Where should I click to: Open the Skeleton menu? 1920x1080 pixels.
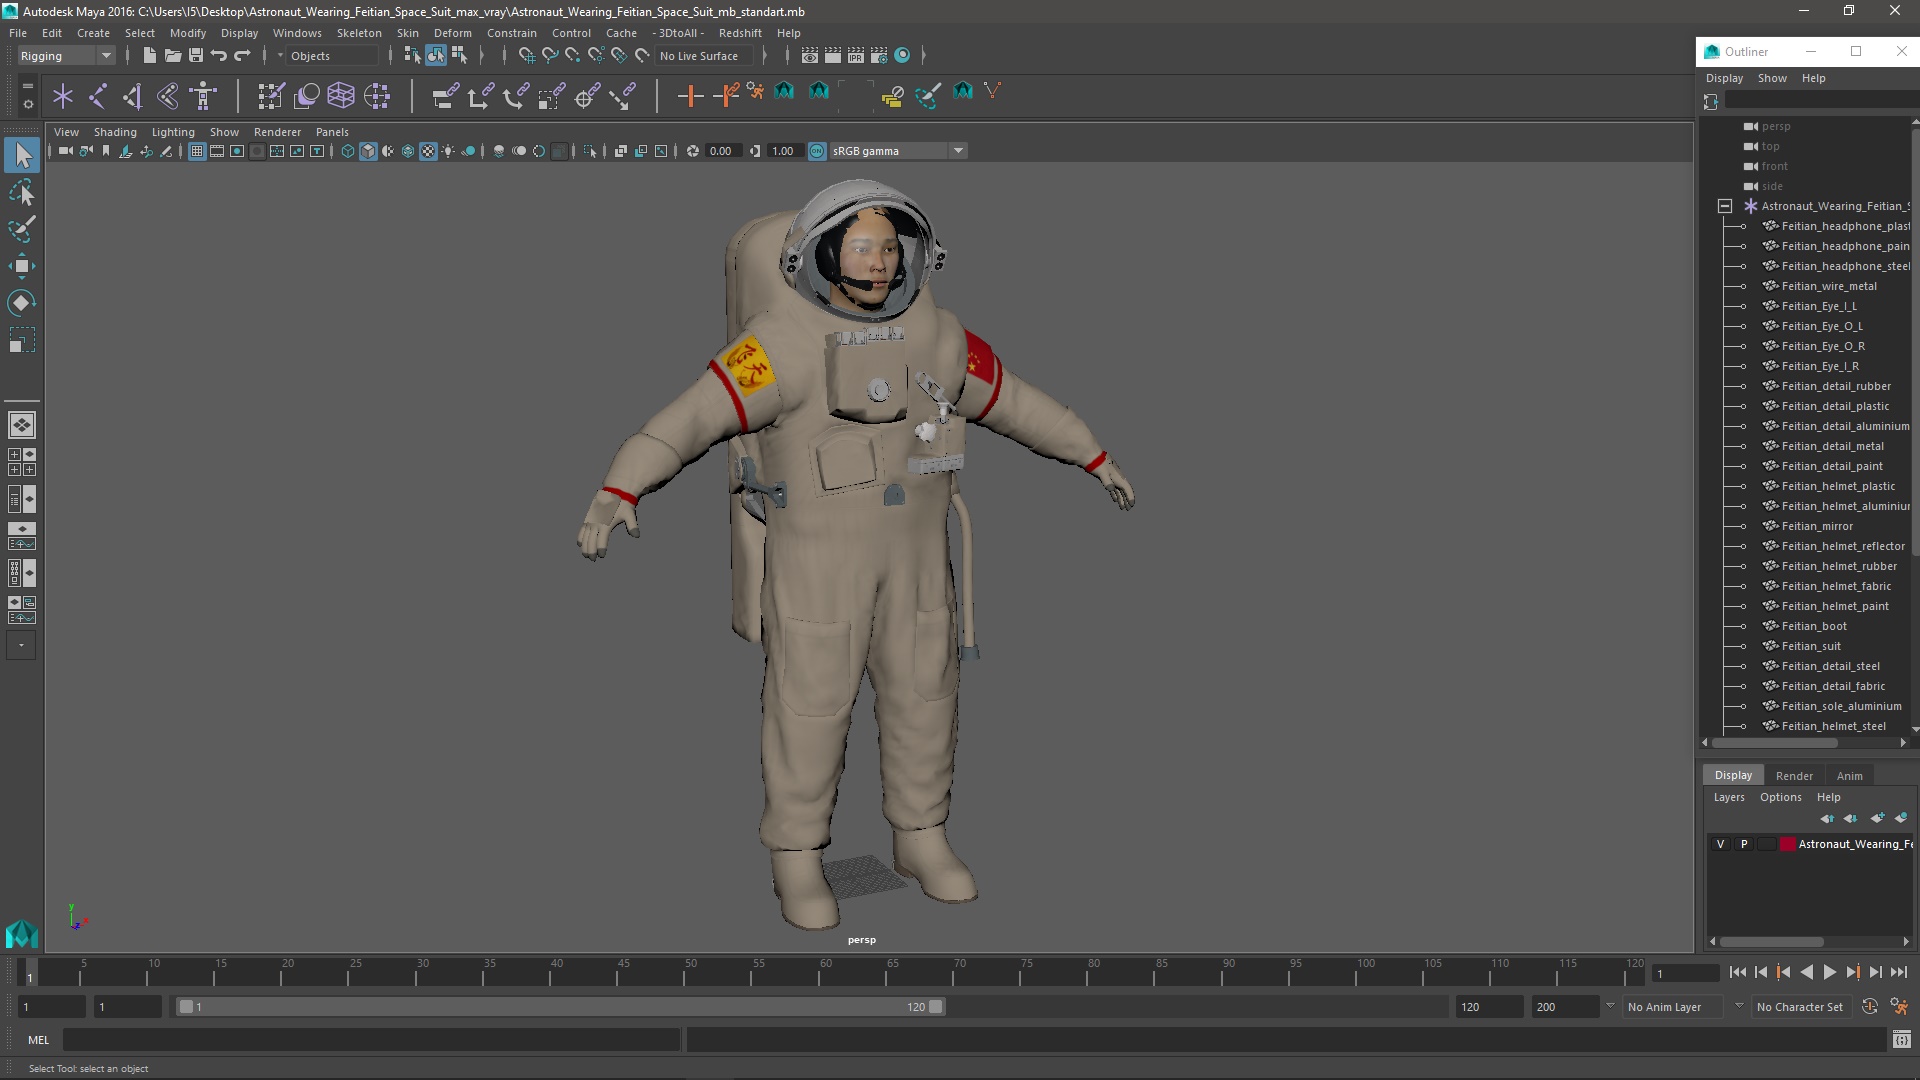(359, 33)
